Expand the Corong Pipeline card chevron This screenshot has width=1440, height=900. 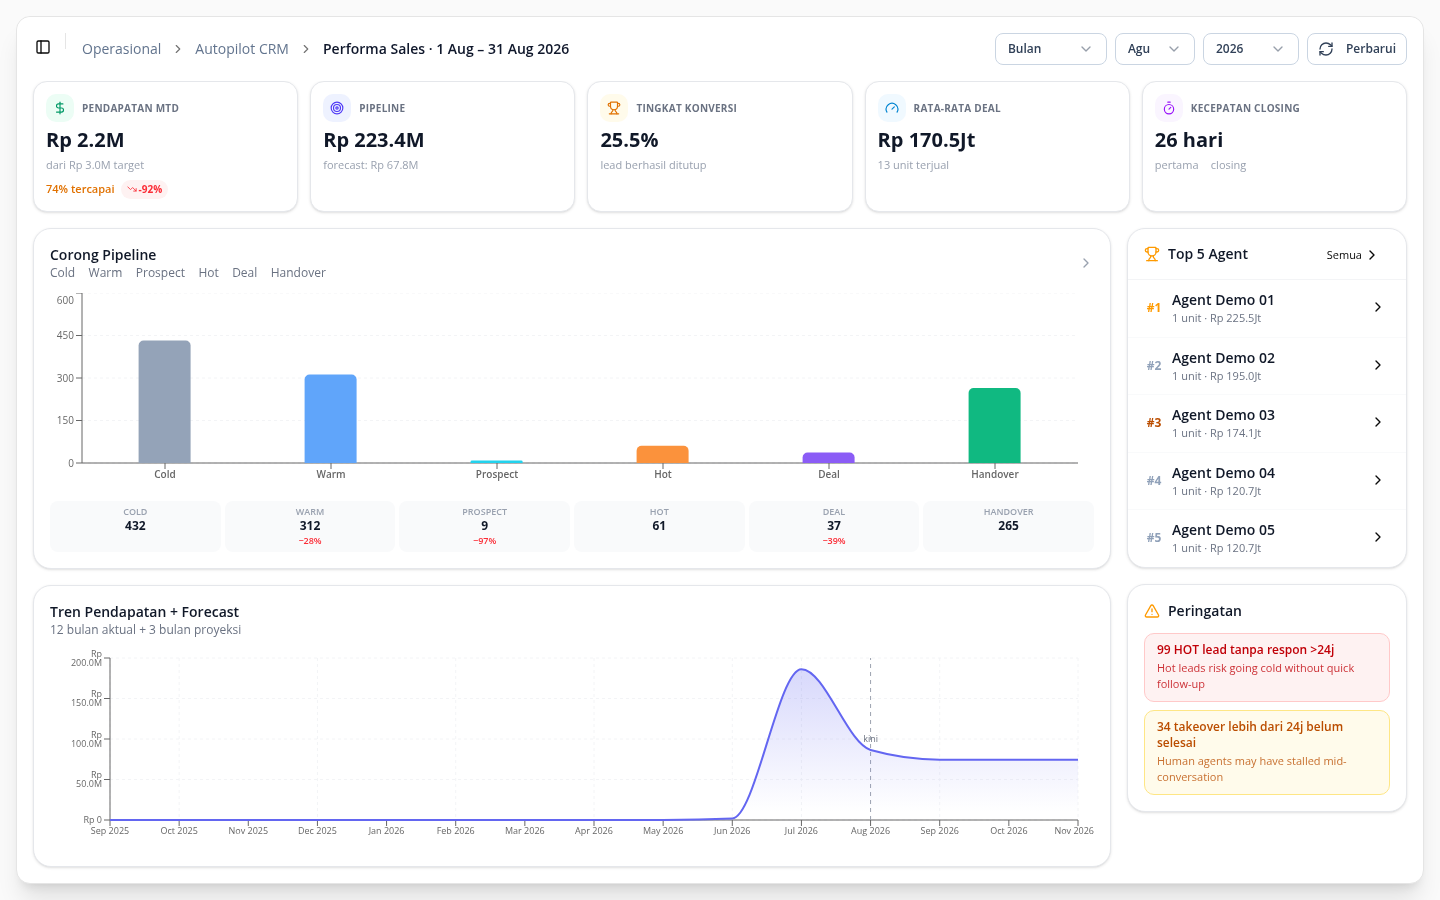click(x=1086, y=263)
